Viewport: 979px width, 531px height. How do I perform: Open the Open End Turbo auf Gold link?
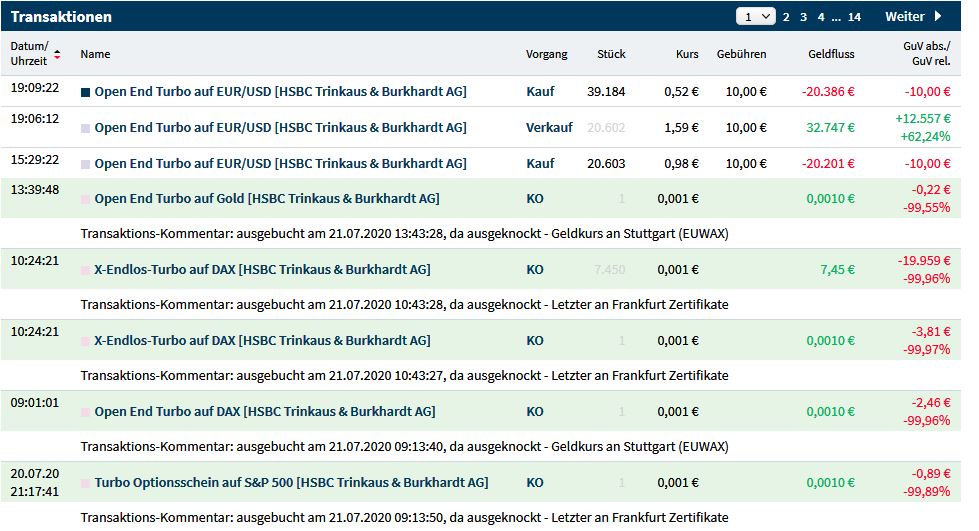[x=266, y=199]
